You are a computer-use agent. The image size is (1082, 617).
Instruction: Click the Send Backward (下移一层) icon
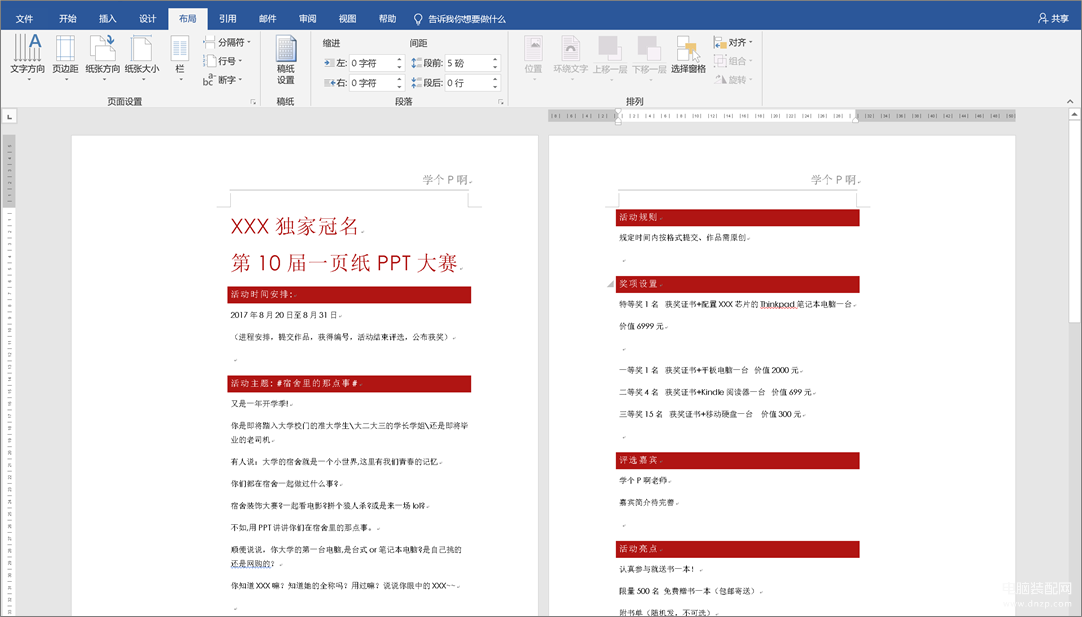click(x=649, y=48)
